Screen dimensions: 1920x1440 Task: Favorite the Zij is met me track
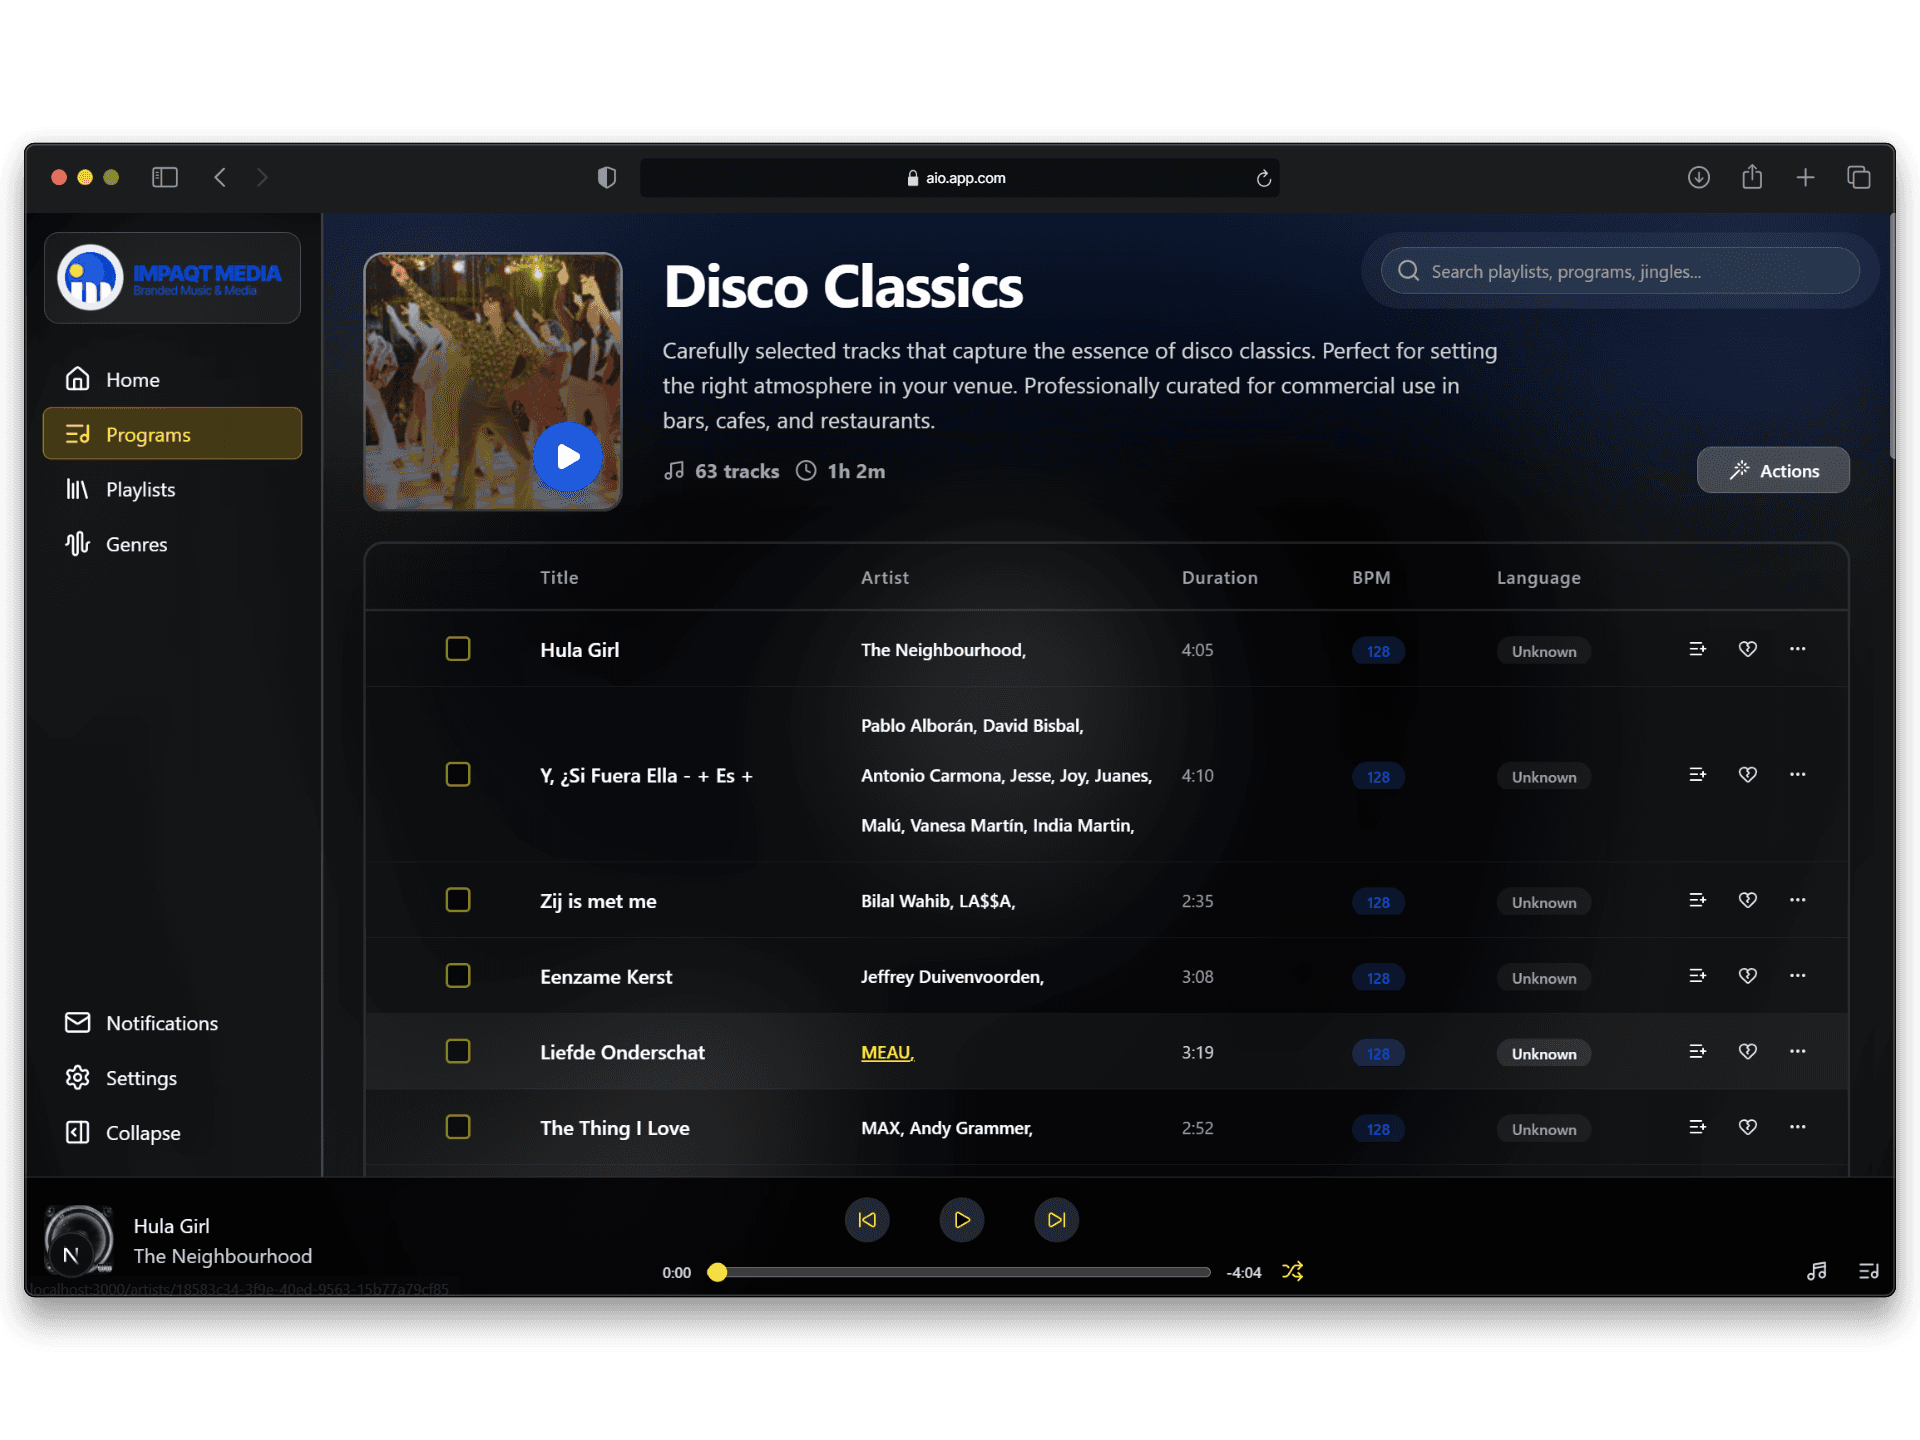(1747, 900)
